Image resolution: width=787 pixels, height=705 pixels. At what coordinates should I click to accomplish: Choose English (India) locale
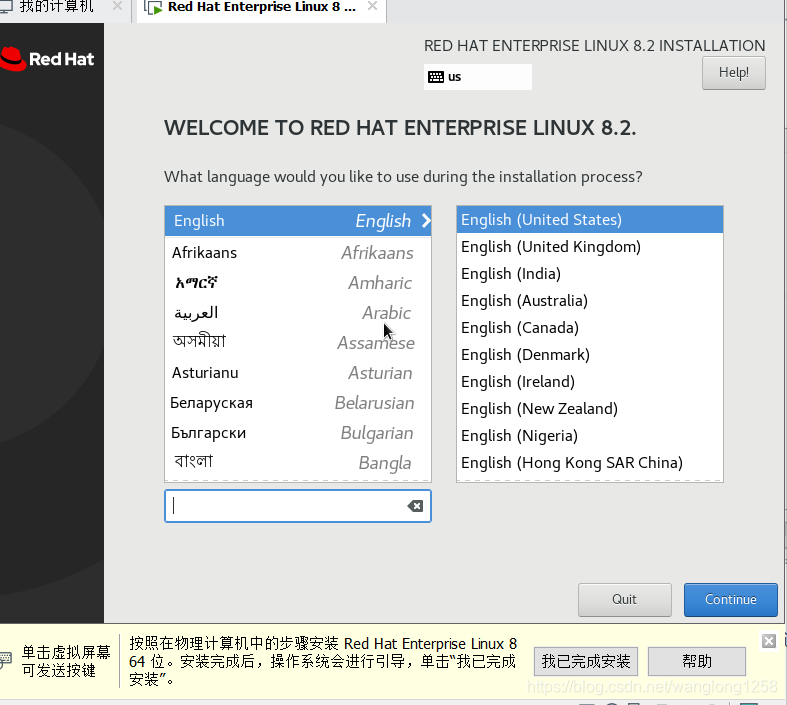coord(590,274)
